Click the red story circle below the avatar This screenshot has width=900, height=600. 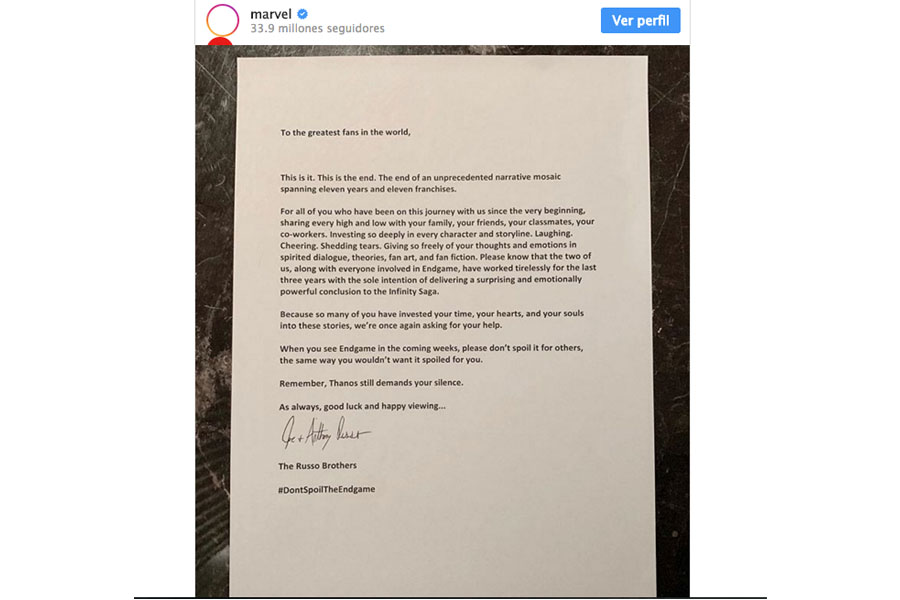coord(220,42)
